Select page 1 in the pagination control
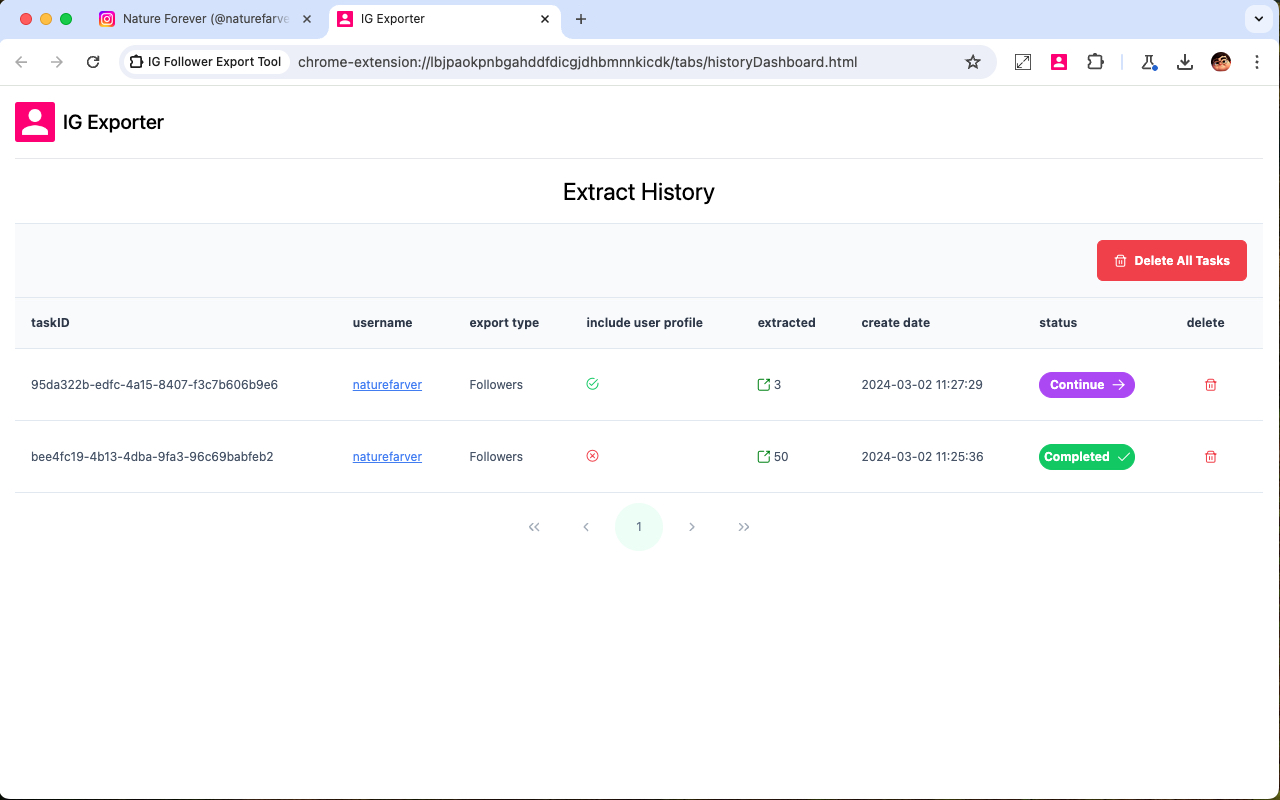1280x800 pixels. pyautogui.click(x=639, y=527)
